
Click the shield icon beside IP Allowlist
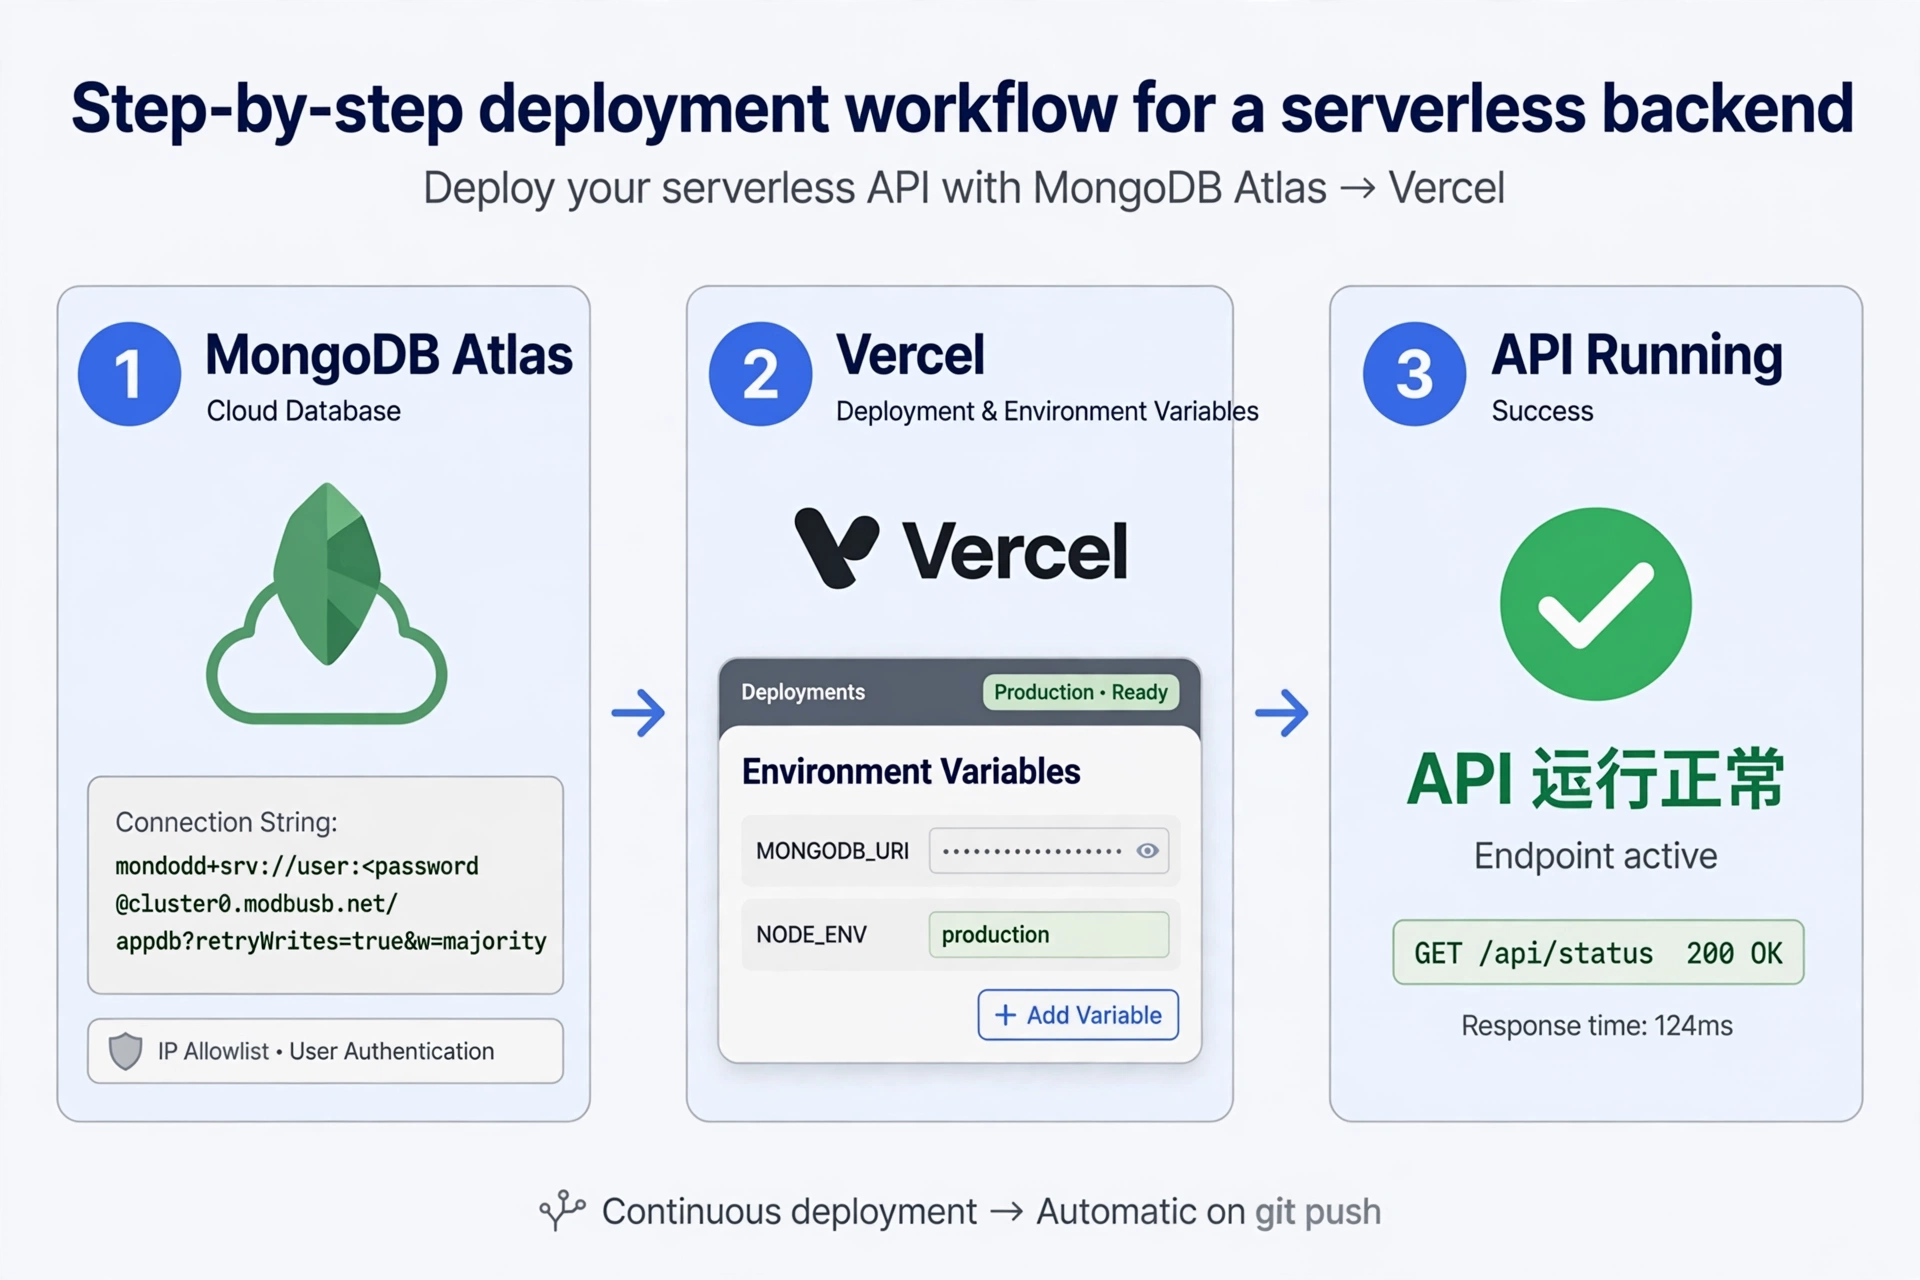(x=125, y=1051)
